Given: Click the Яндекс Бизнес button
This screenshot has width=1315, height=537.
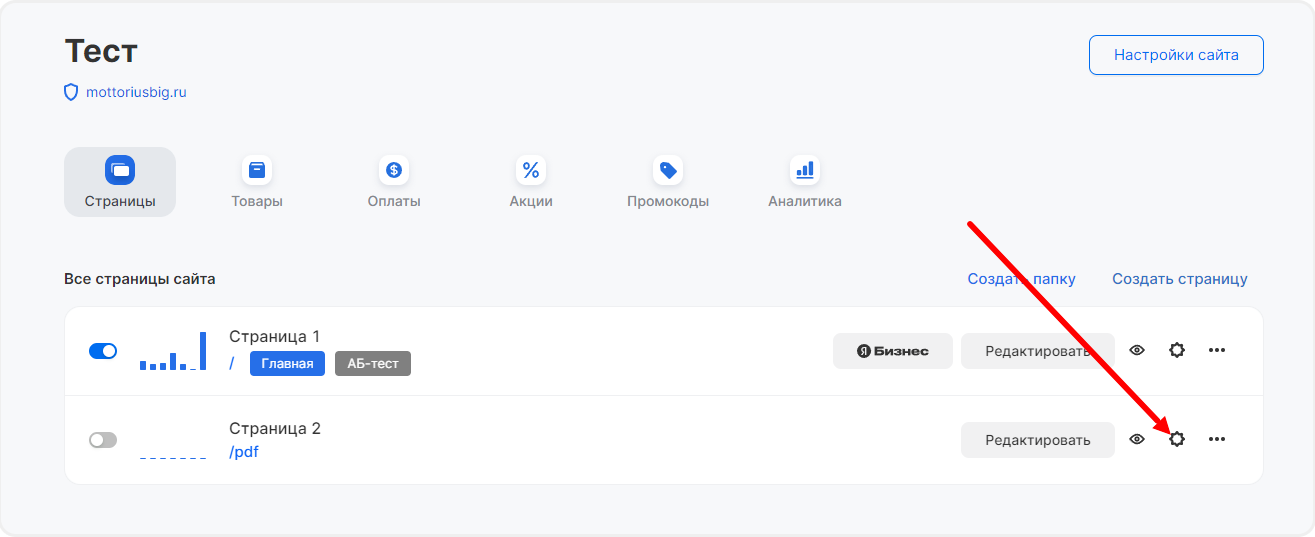Looking at the screenshot, I should click(892, 351).
